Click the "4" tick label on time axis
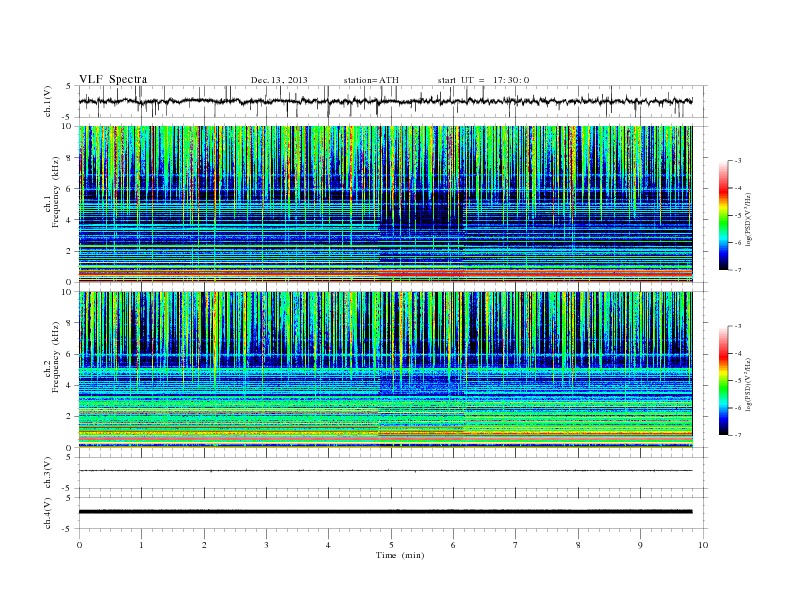The image size is (792, 612). [328, 545]
